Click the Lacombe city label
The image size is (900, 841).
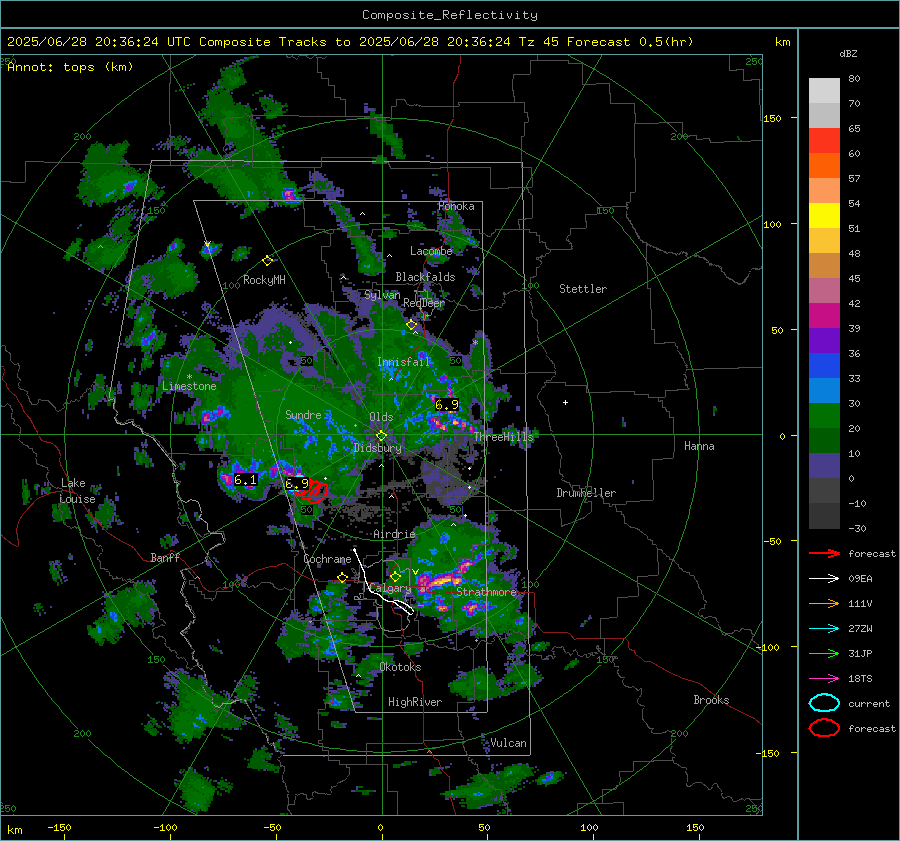[431, 251]
